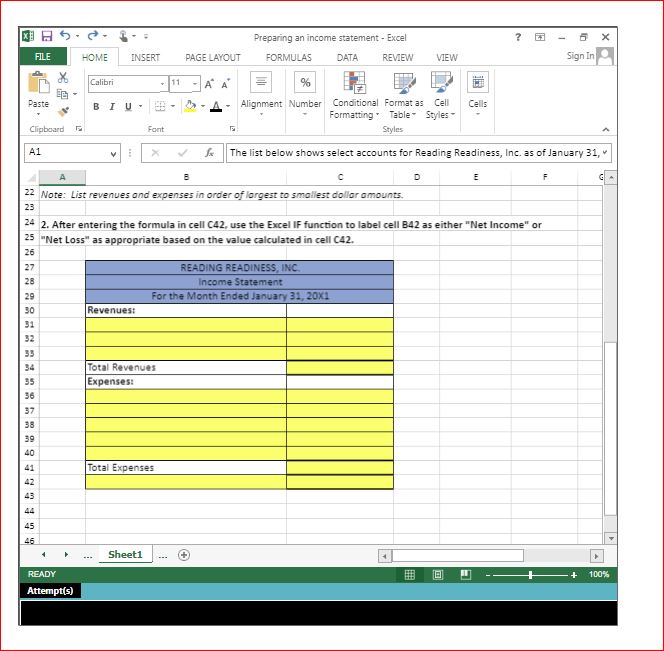Switch to Normal view icon in status bar
664x651 pixels.
(x=409, y=575)
